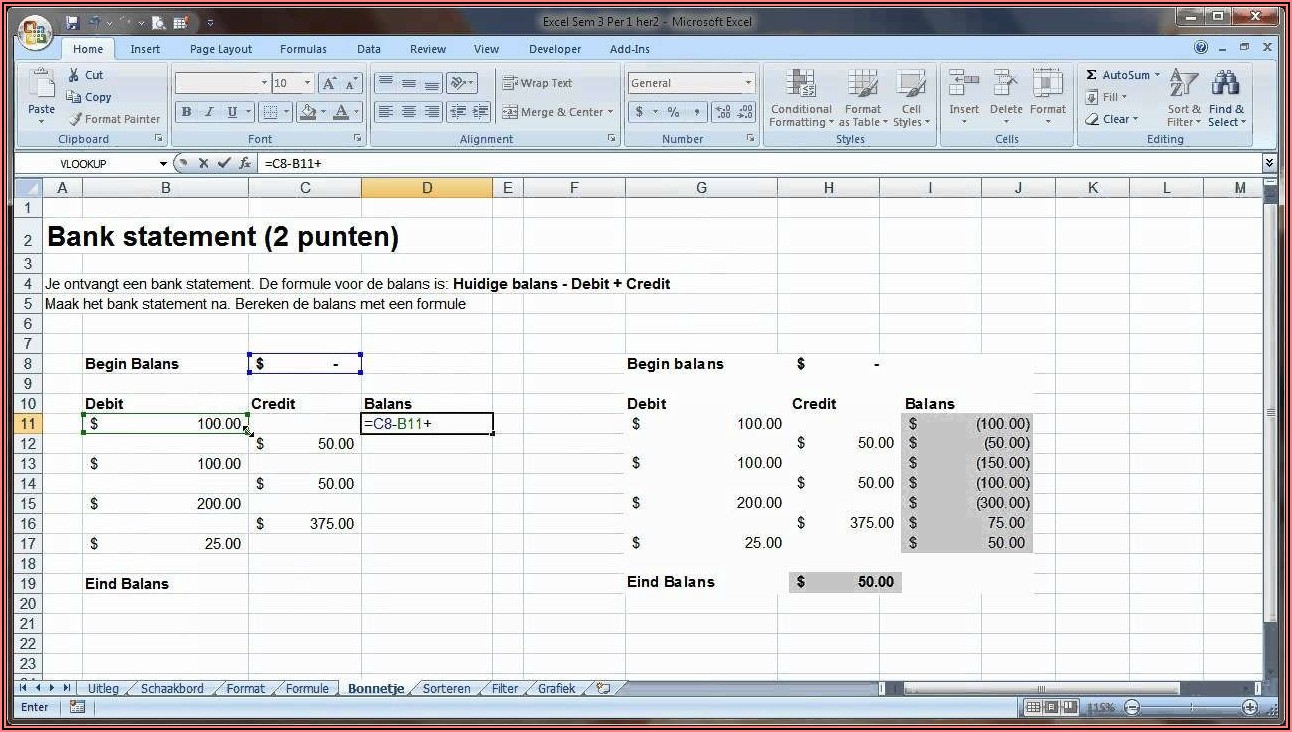Click the Paste icon in Clipboard group
This screenshot has height=732, width=1292.
coord(41,87)
